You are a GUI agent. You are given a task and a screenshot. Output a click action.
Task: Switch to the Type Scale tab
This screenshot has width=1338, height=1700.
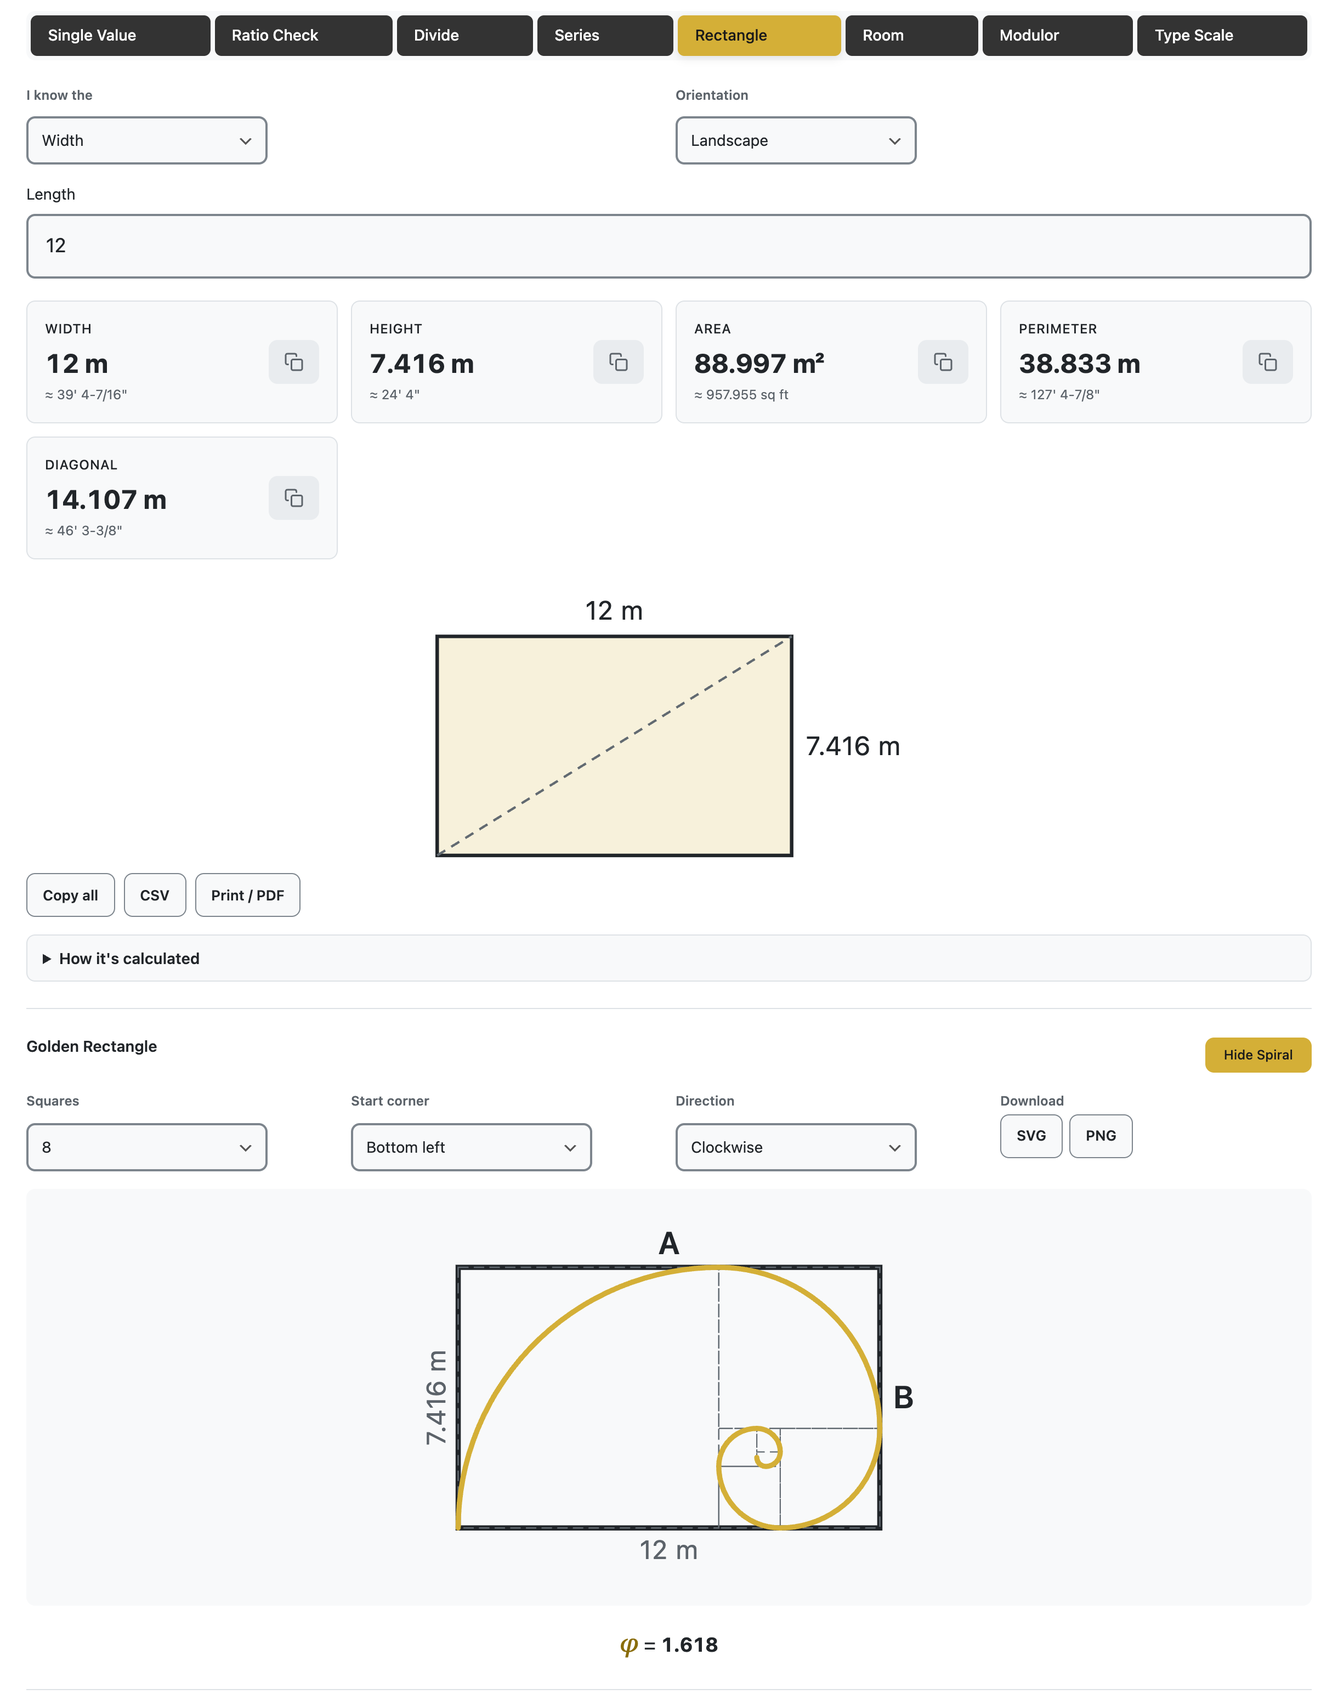pos(1222,35)
